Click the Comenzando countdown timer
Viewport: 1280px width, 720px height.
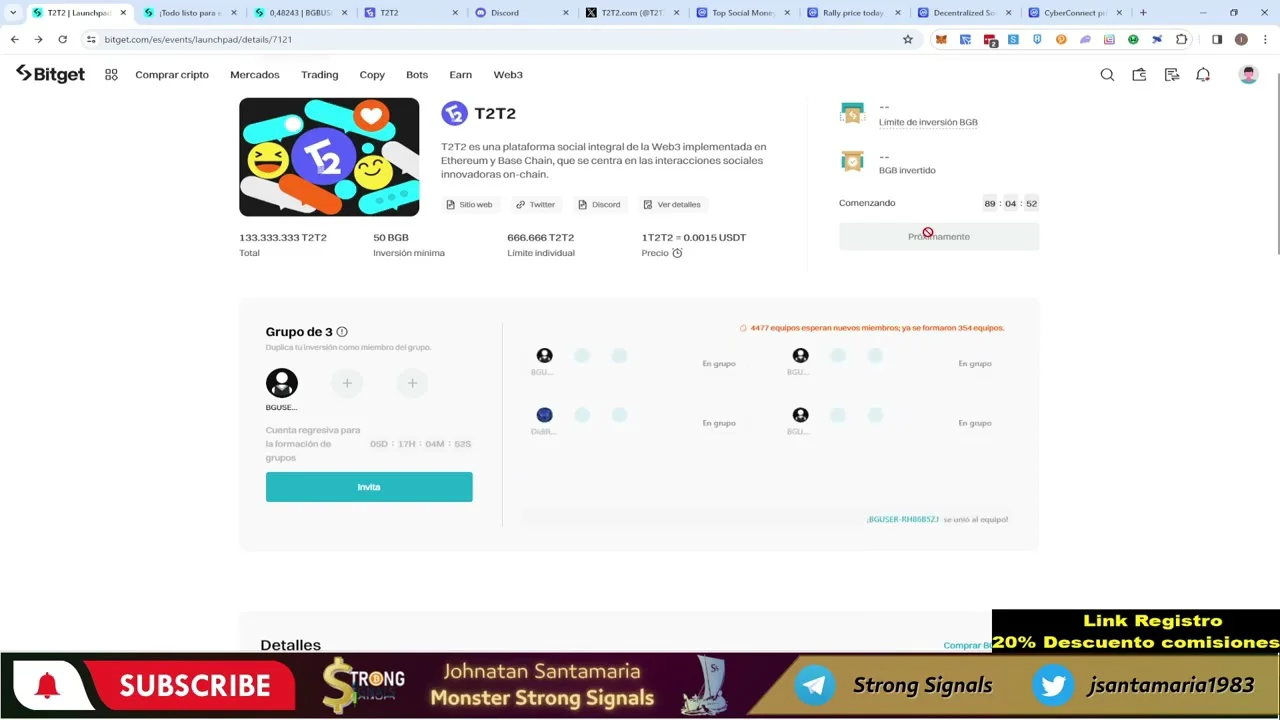click(1010, 203)
